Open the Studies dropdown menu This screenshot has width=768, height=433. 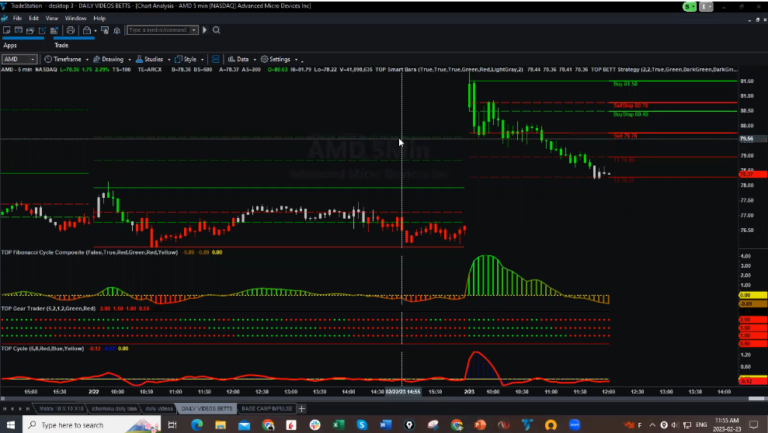point(151,59)
